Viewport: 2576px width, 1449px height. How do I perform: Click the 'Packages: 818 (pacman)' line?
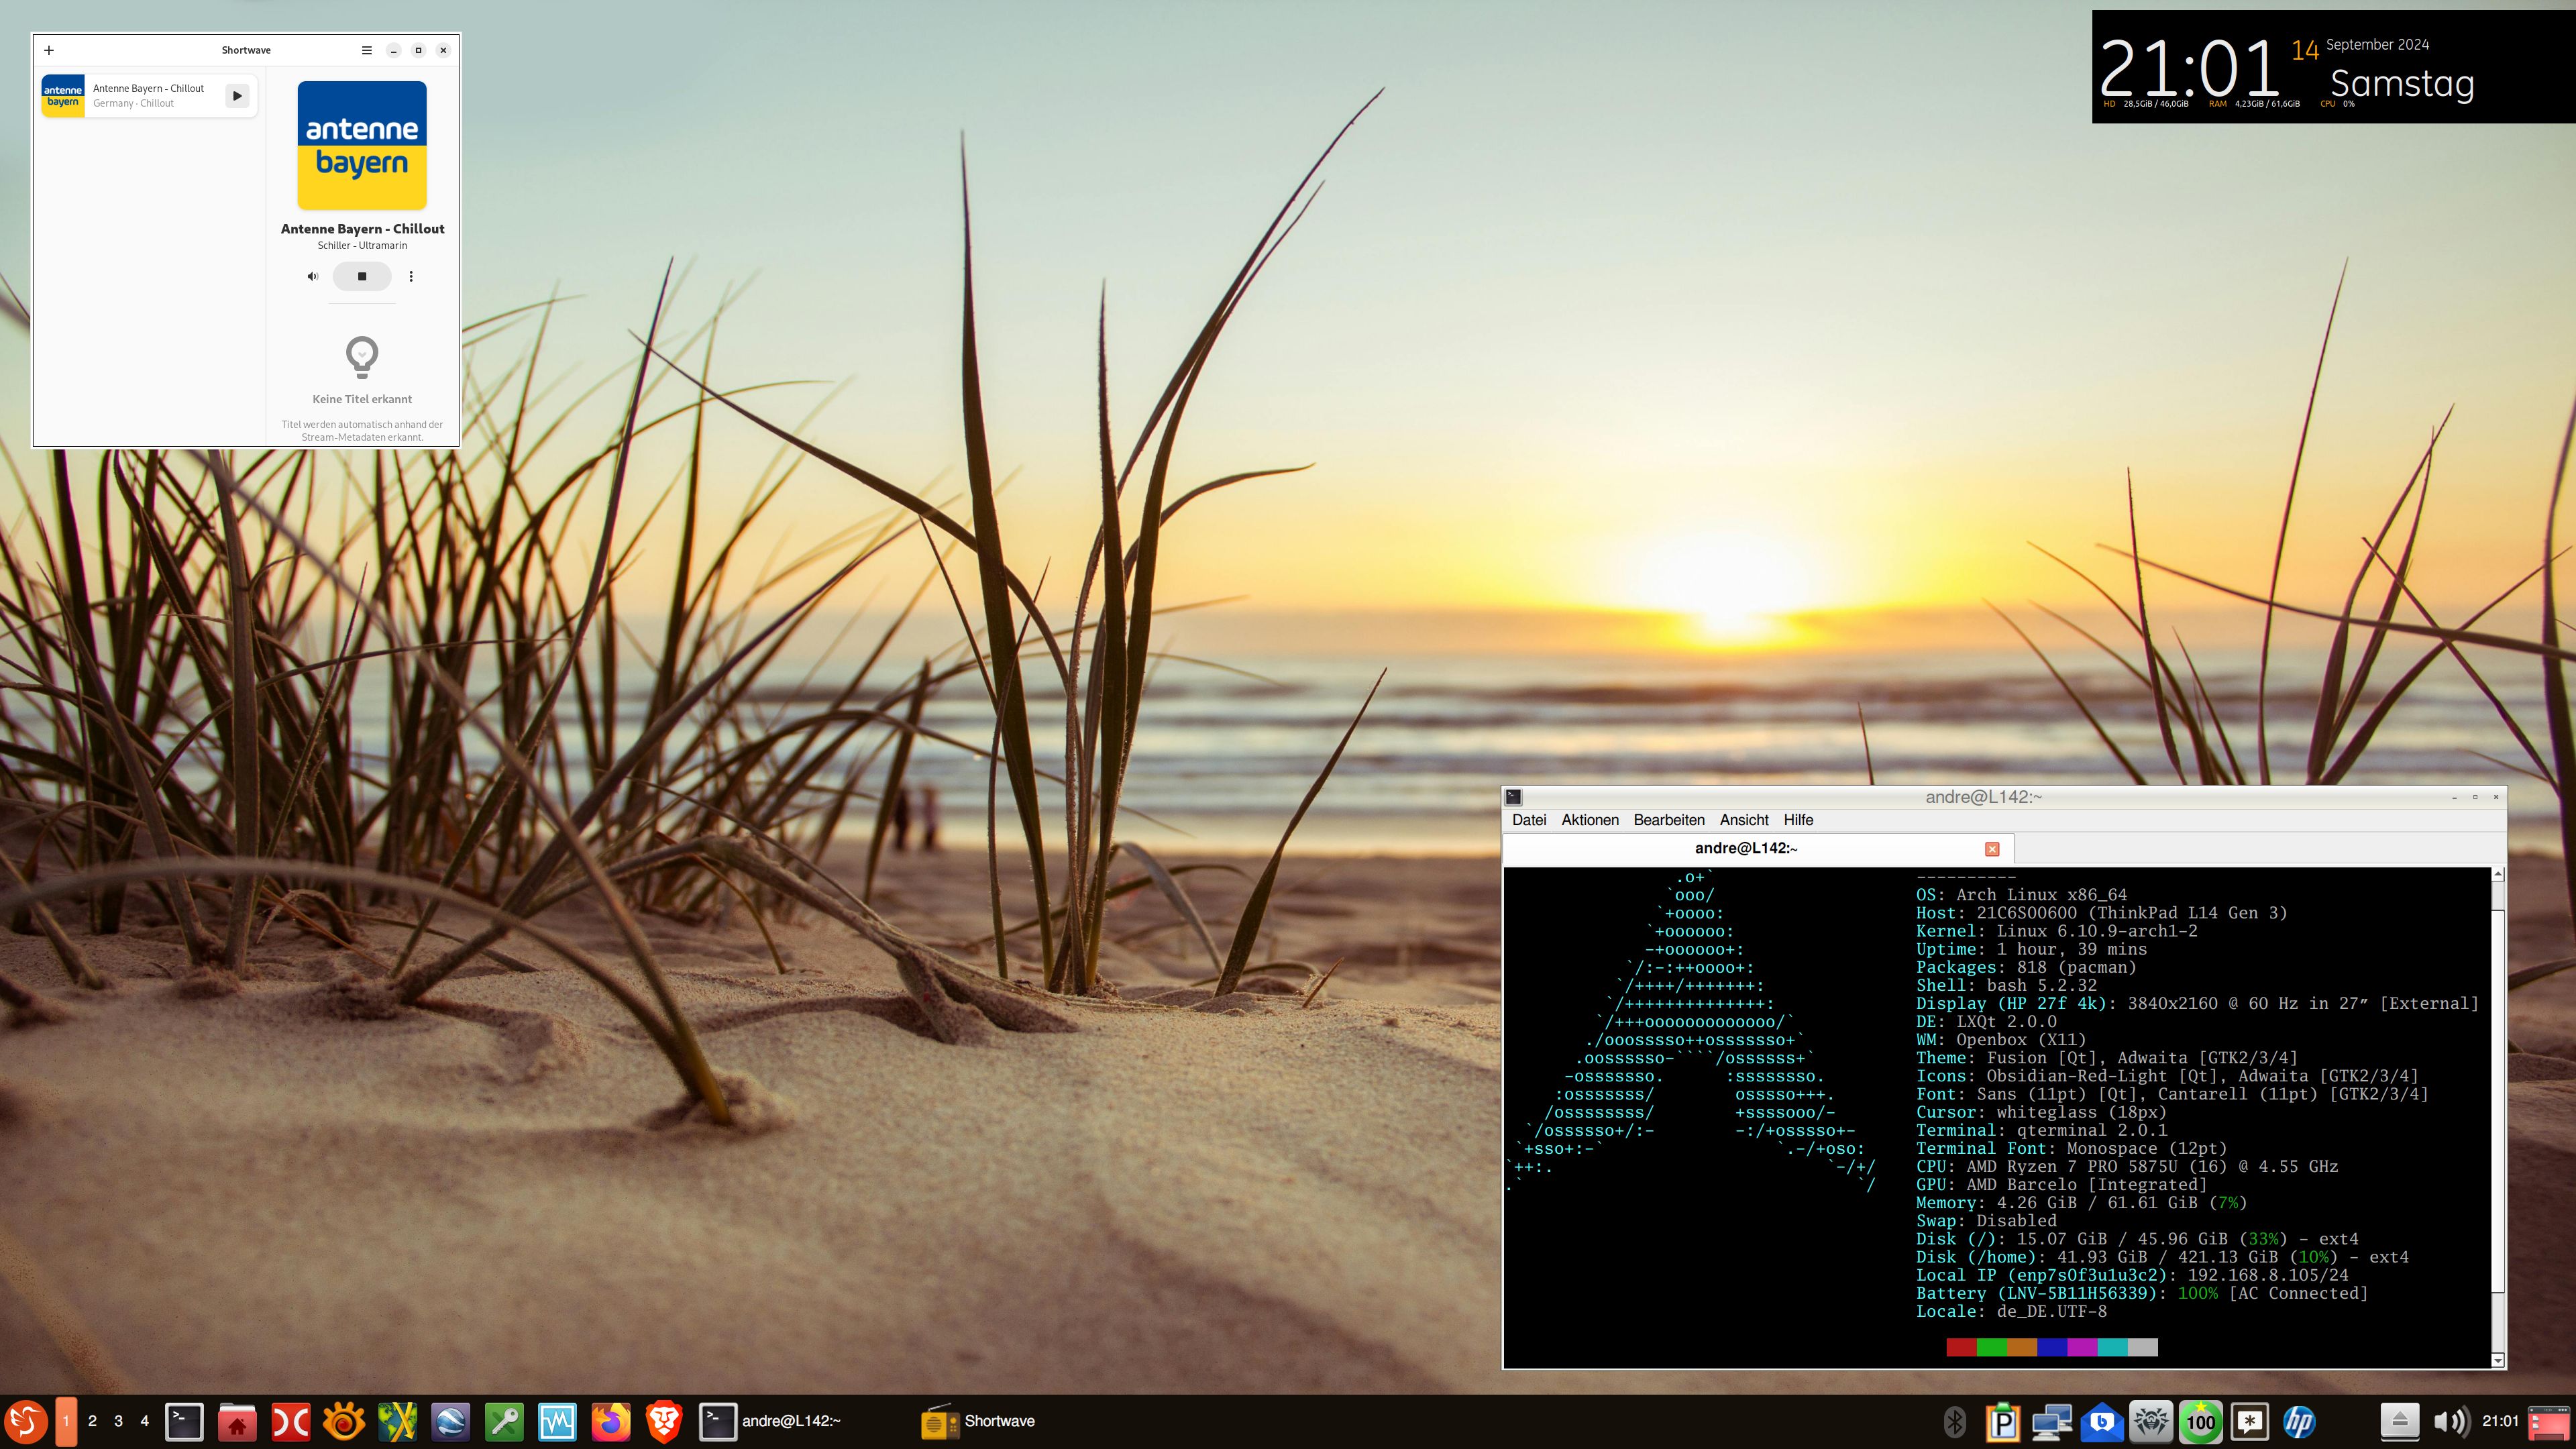point(2026,967)
